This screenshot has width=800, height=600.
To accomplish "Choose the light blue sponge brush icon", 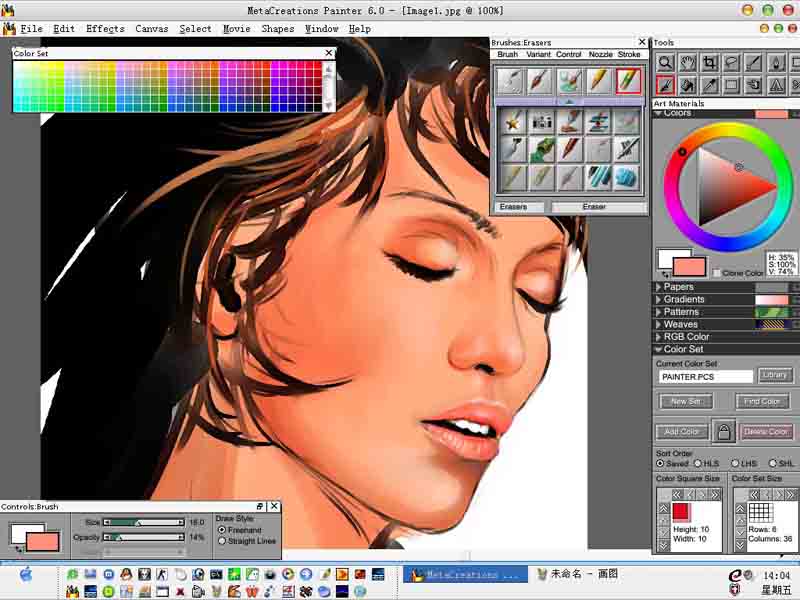I will click(x=627, y=179).
